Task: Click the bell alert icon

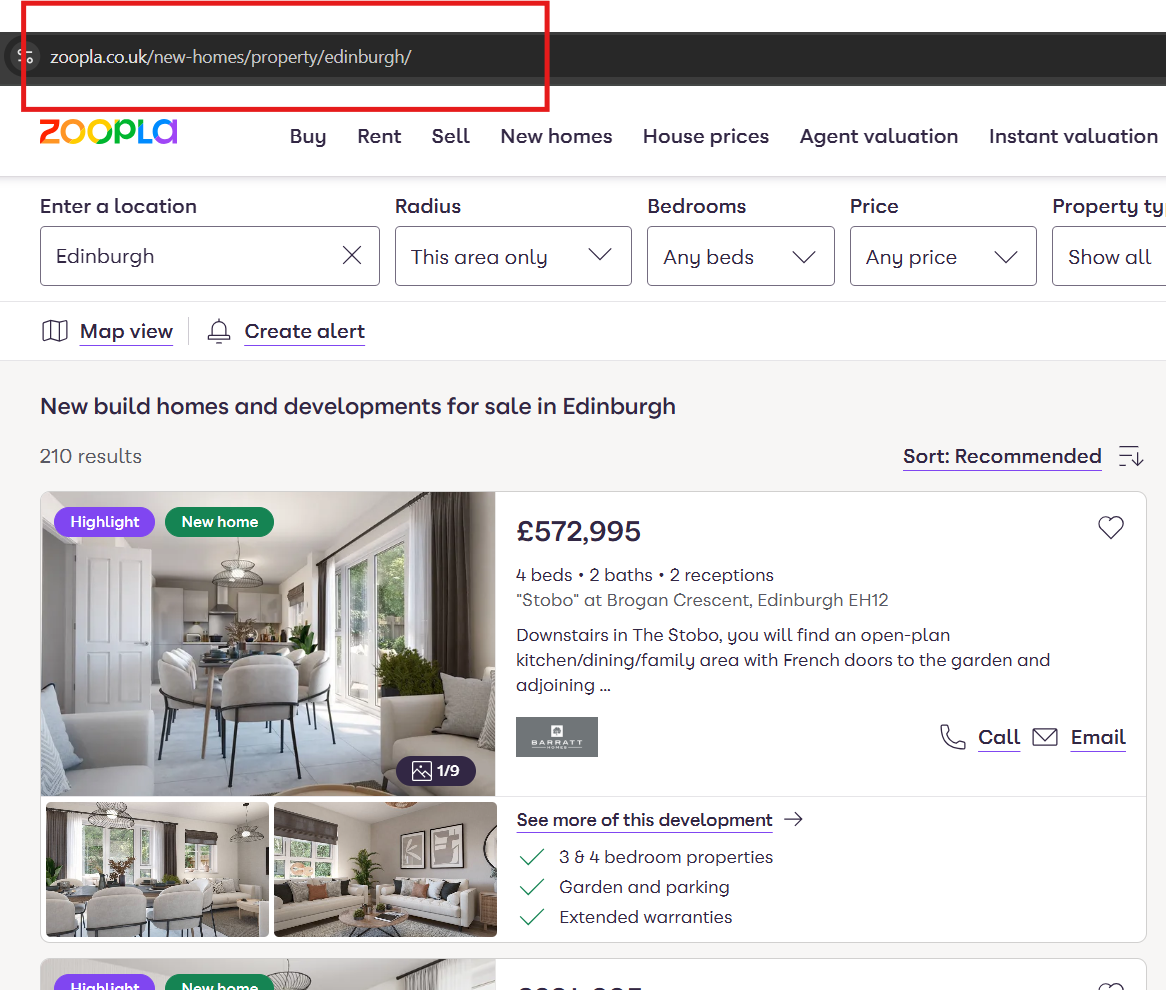Action: point(219,331)
